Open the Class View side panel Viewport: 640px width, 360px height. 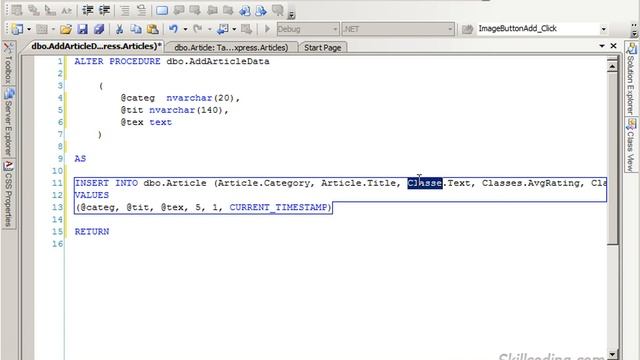(631, 145)
